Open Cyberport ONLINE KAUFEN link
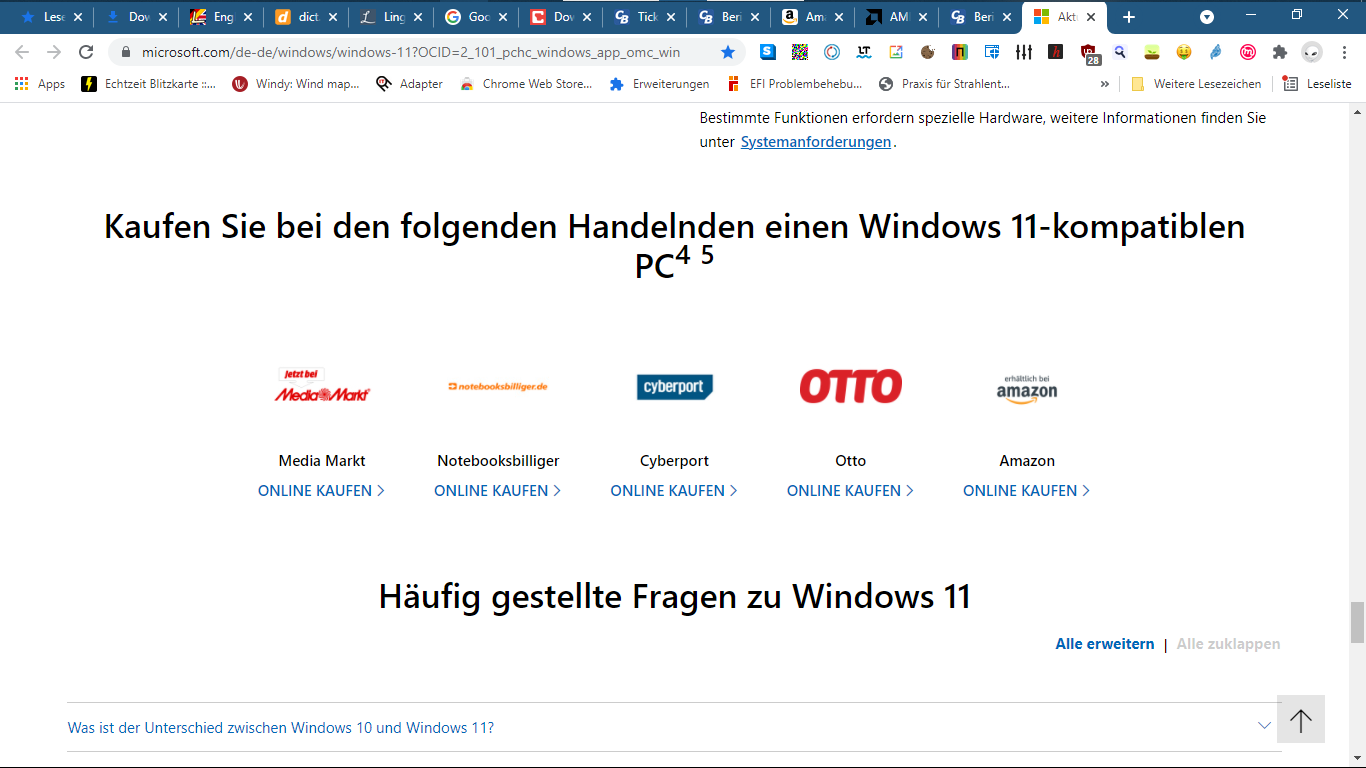This screenshot has width=1366, height=768. (674, 490)
